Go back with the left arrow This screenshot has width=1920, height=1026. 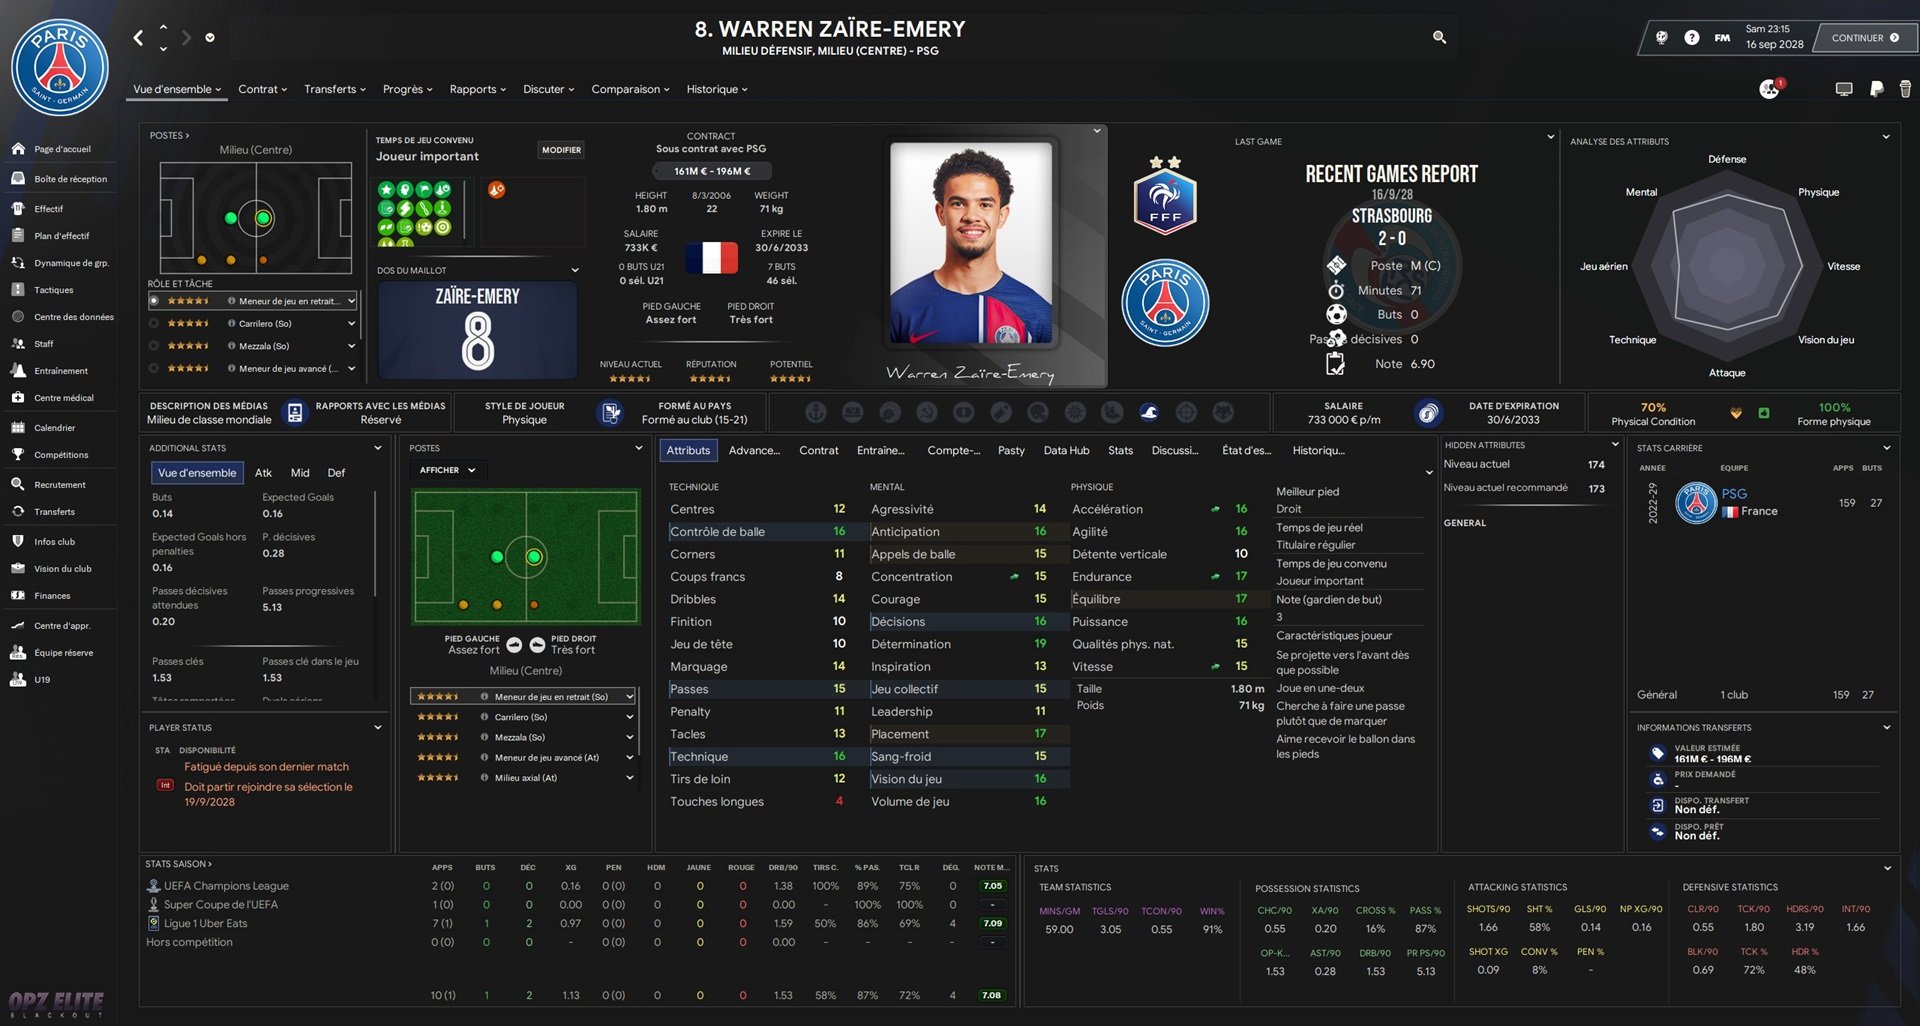[x=138, y=38]
